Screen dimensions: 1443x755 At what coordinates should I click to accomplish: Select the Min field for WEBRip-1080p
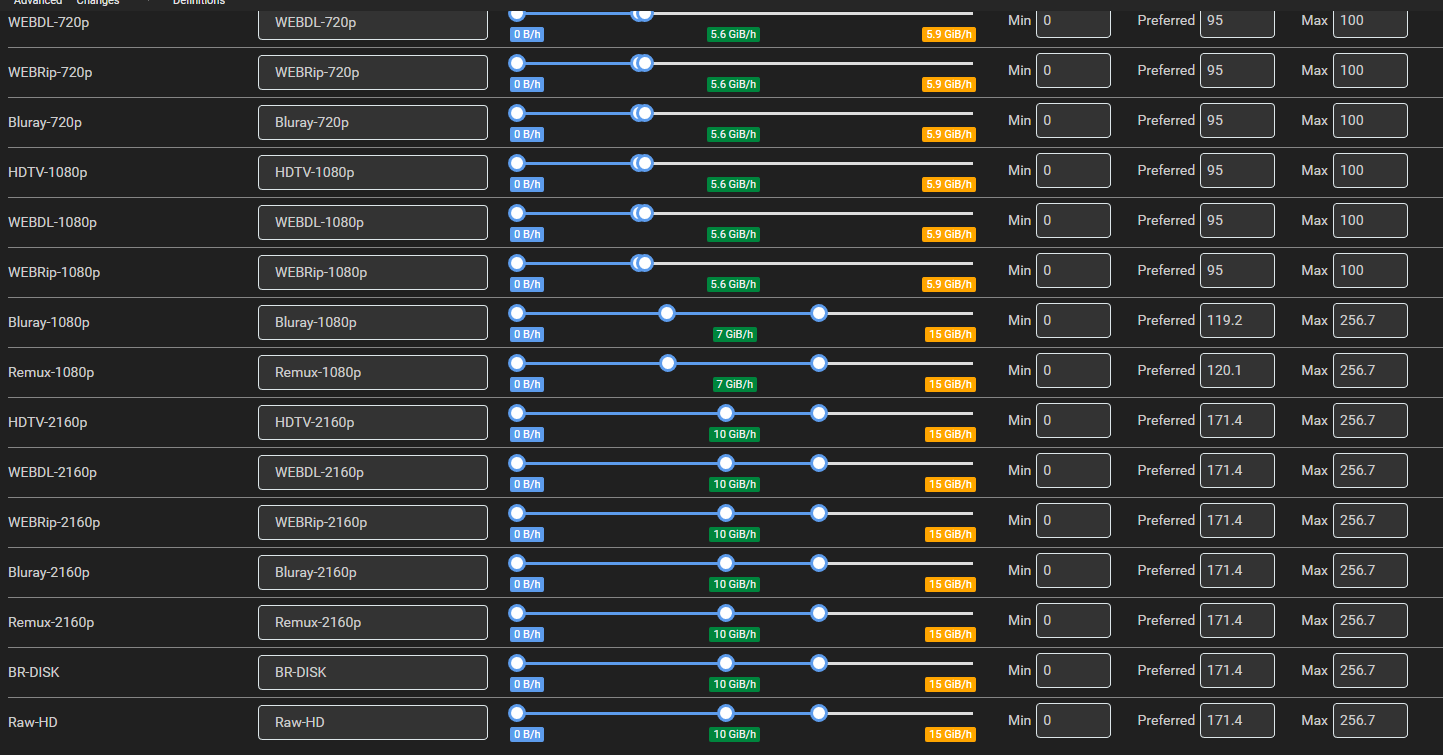(1073, 271)
